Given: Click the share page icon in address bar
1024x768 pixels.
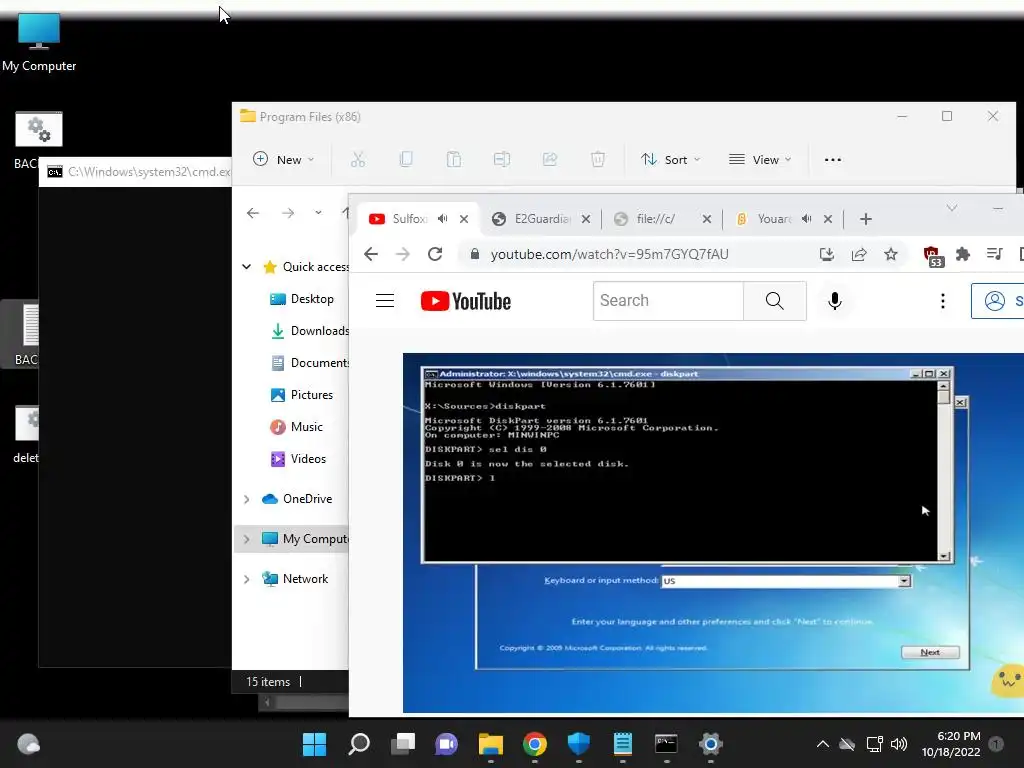Looking at the screenshot, I should [859, 254].
